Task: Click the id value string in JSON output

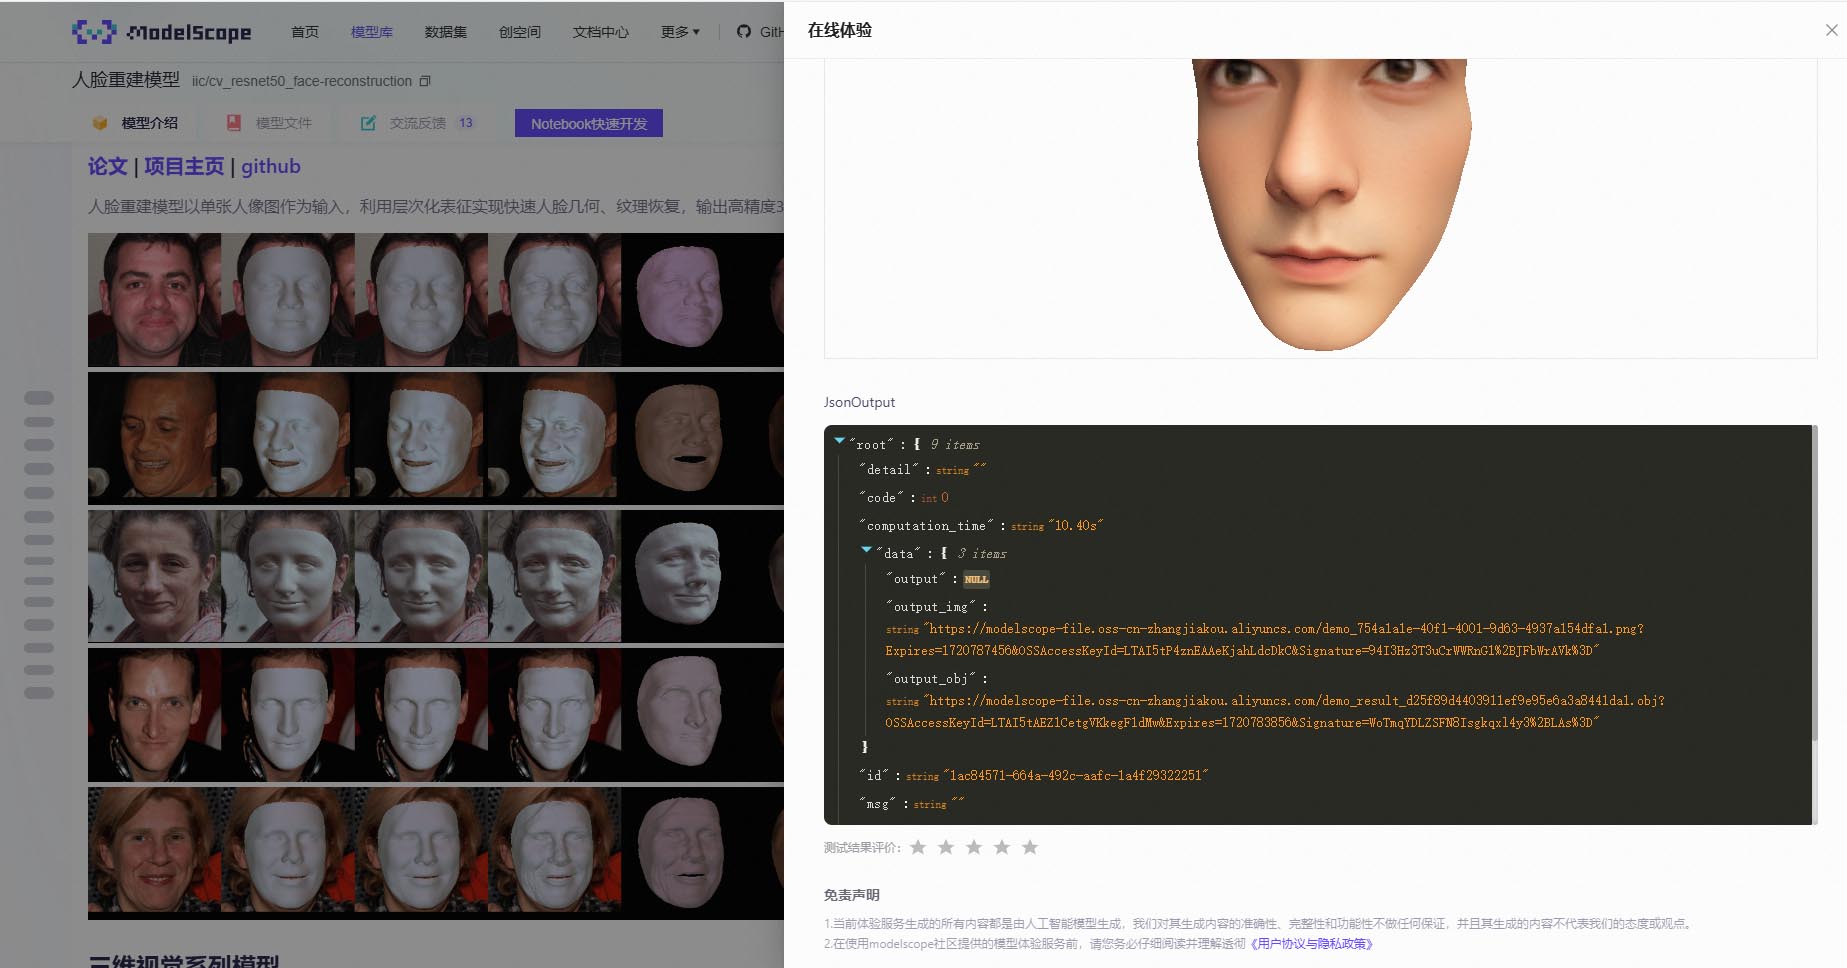Action: [1075, 775]
